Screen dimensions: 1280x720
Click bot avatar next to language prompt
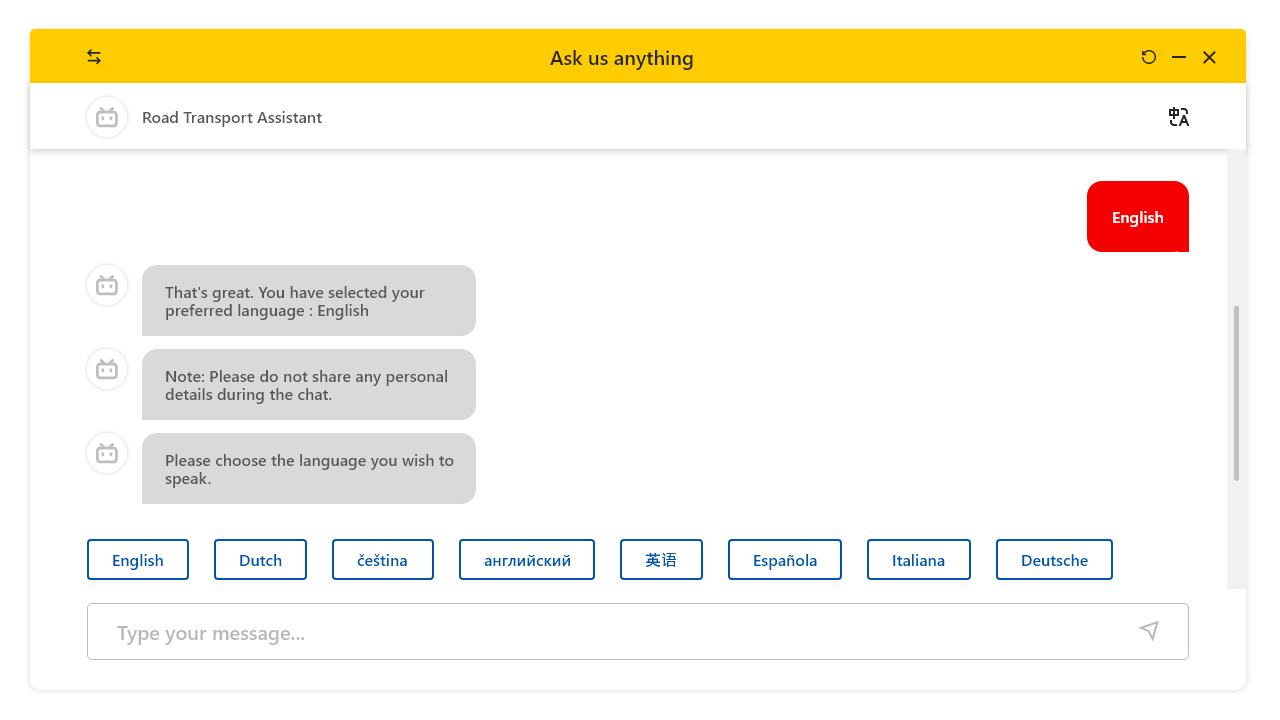coord(107,454)
